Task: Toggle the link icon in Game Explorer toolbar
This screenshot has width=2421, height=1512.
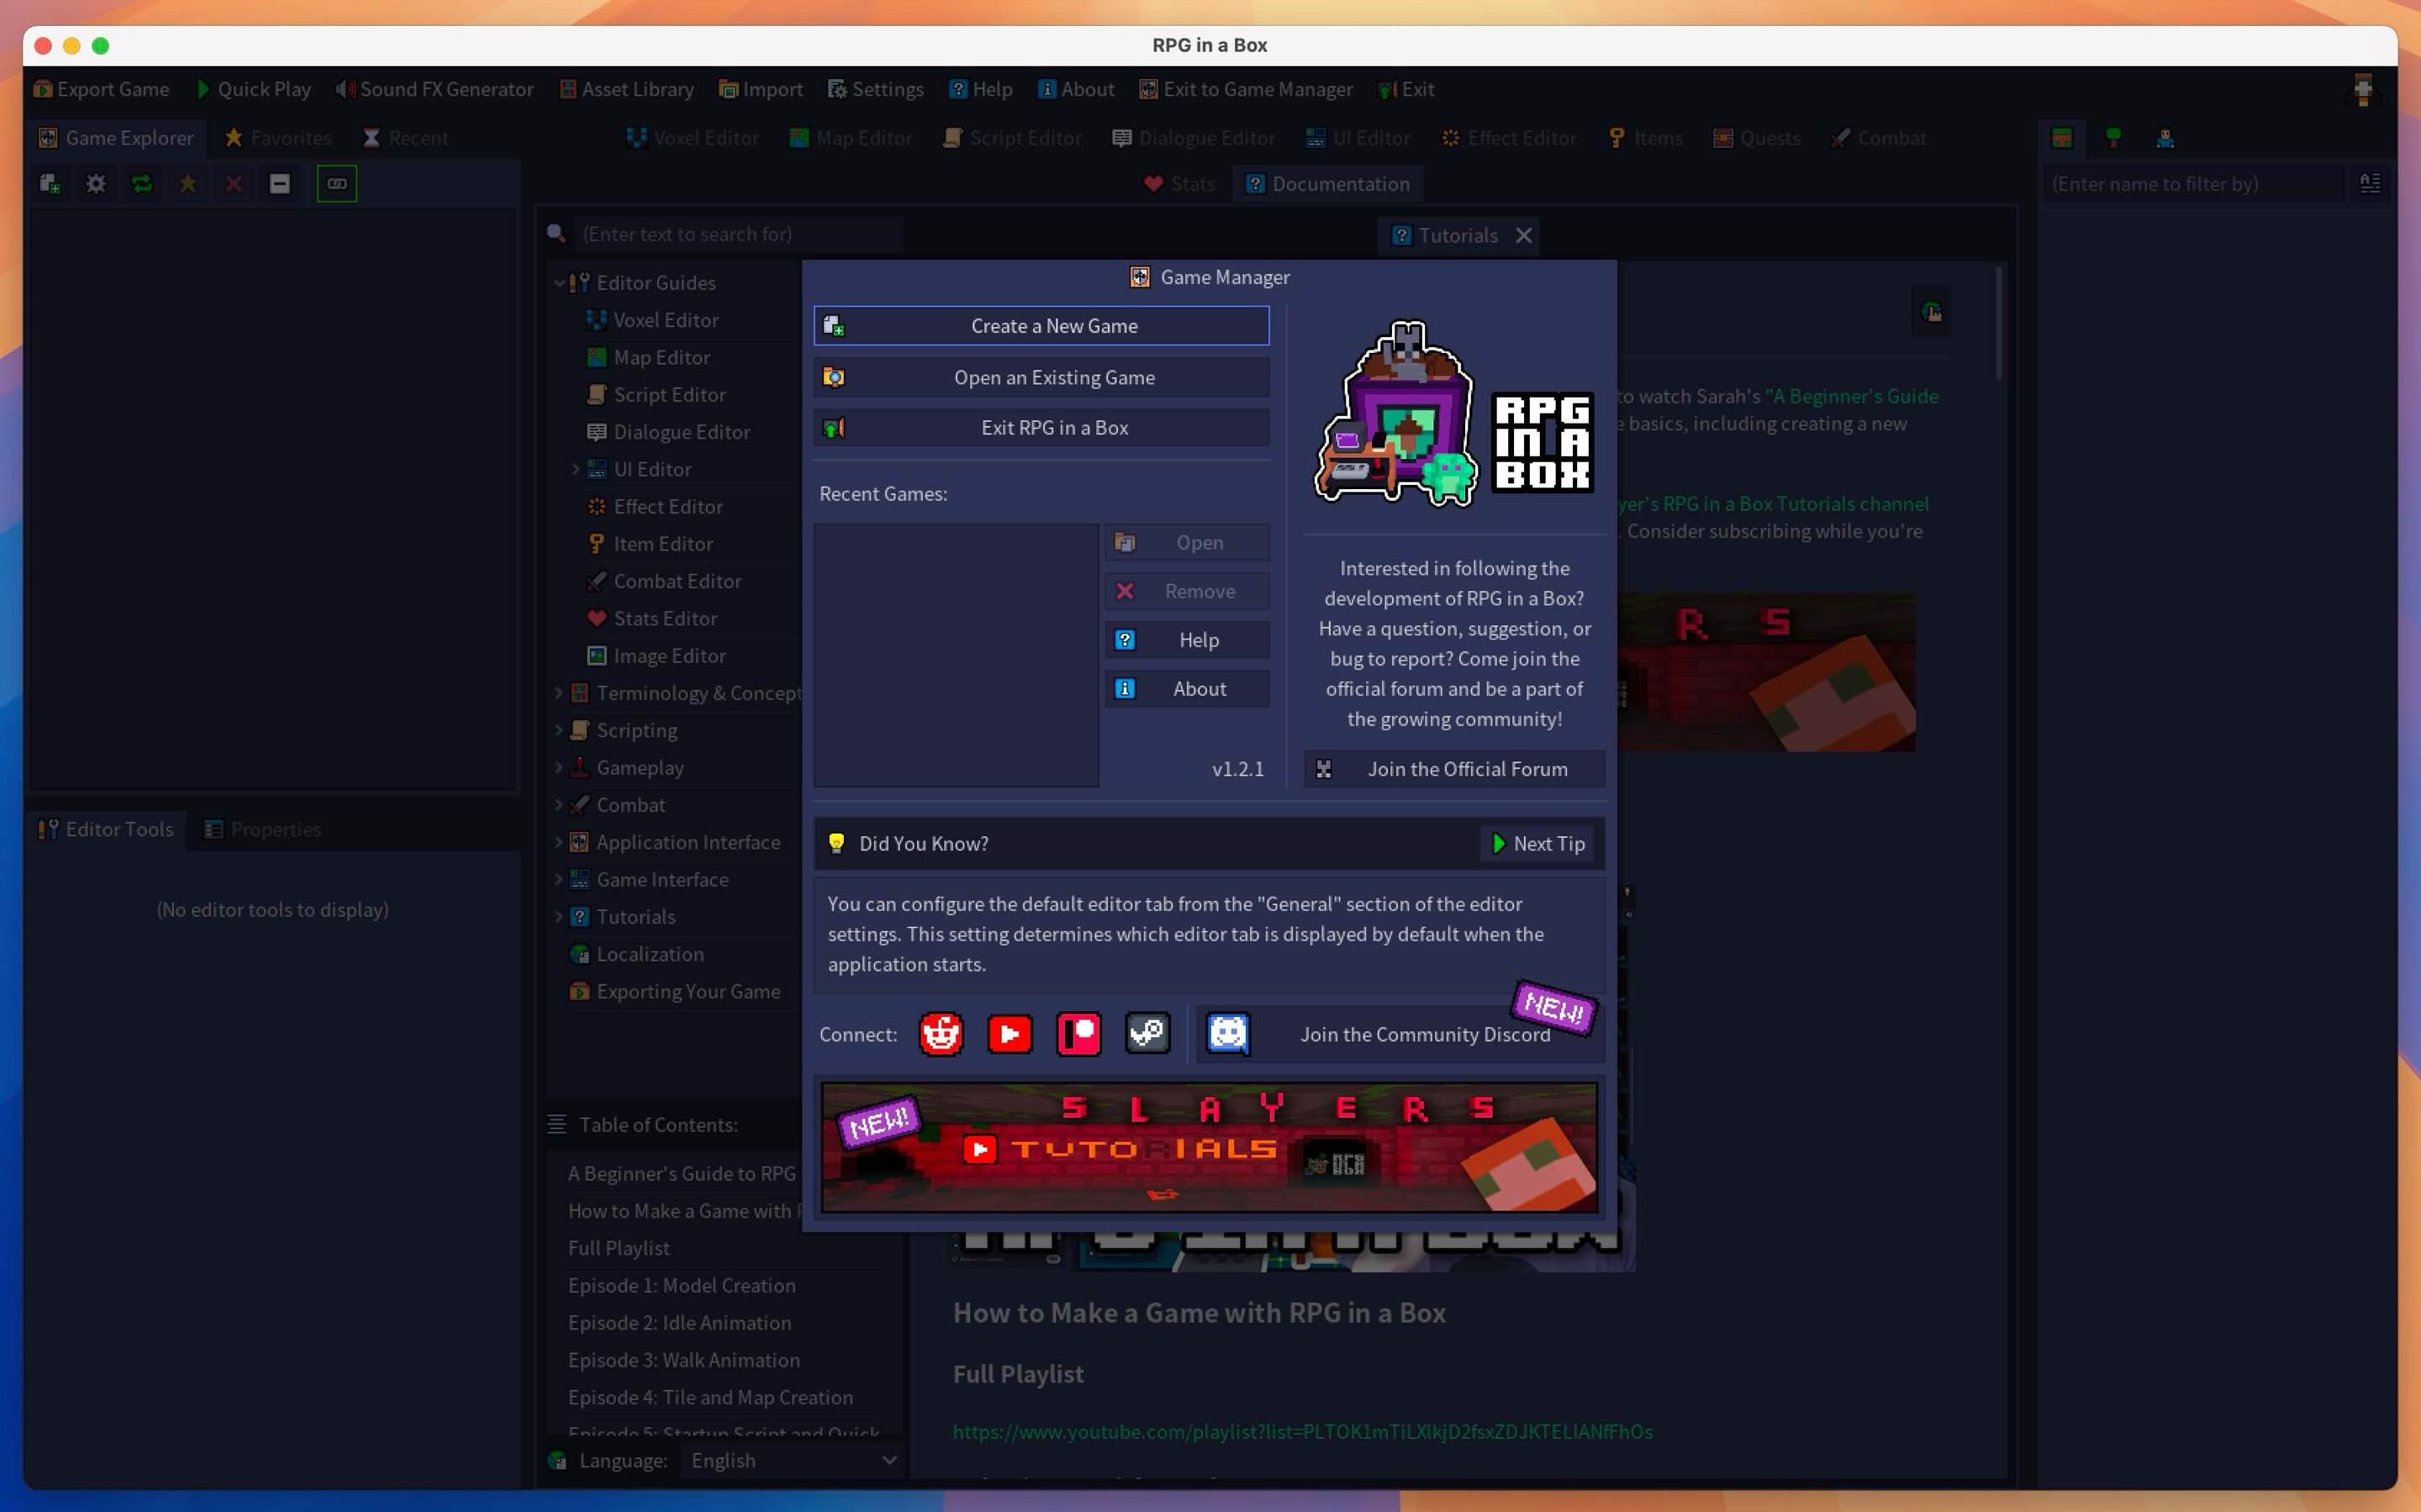Action: tap(337, 184)
